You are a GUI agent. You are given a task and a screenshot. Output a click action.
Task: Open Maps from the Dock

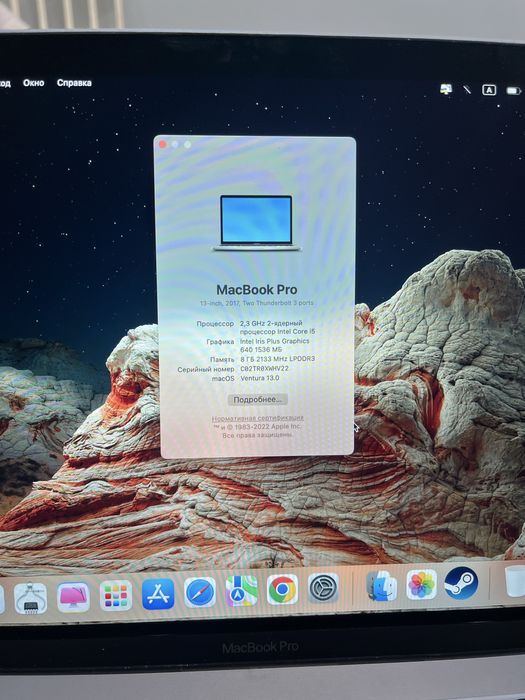[241, 591]
